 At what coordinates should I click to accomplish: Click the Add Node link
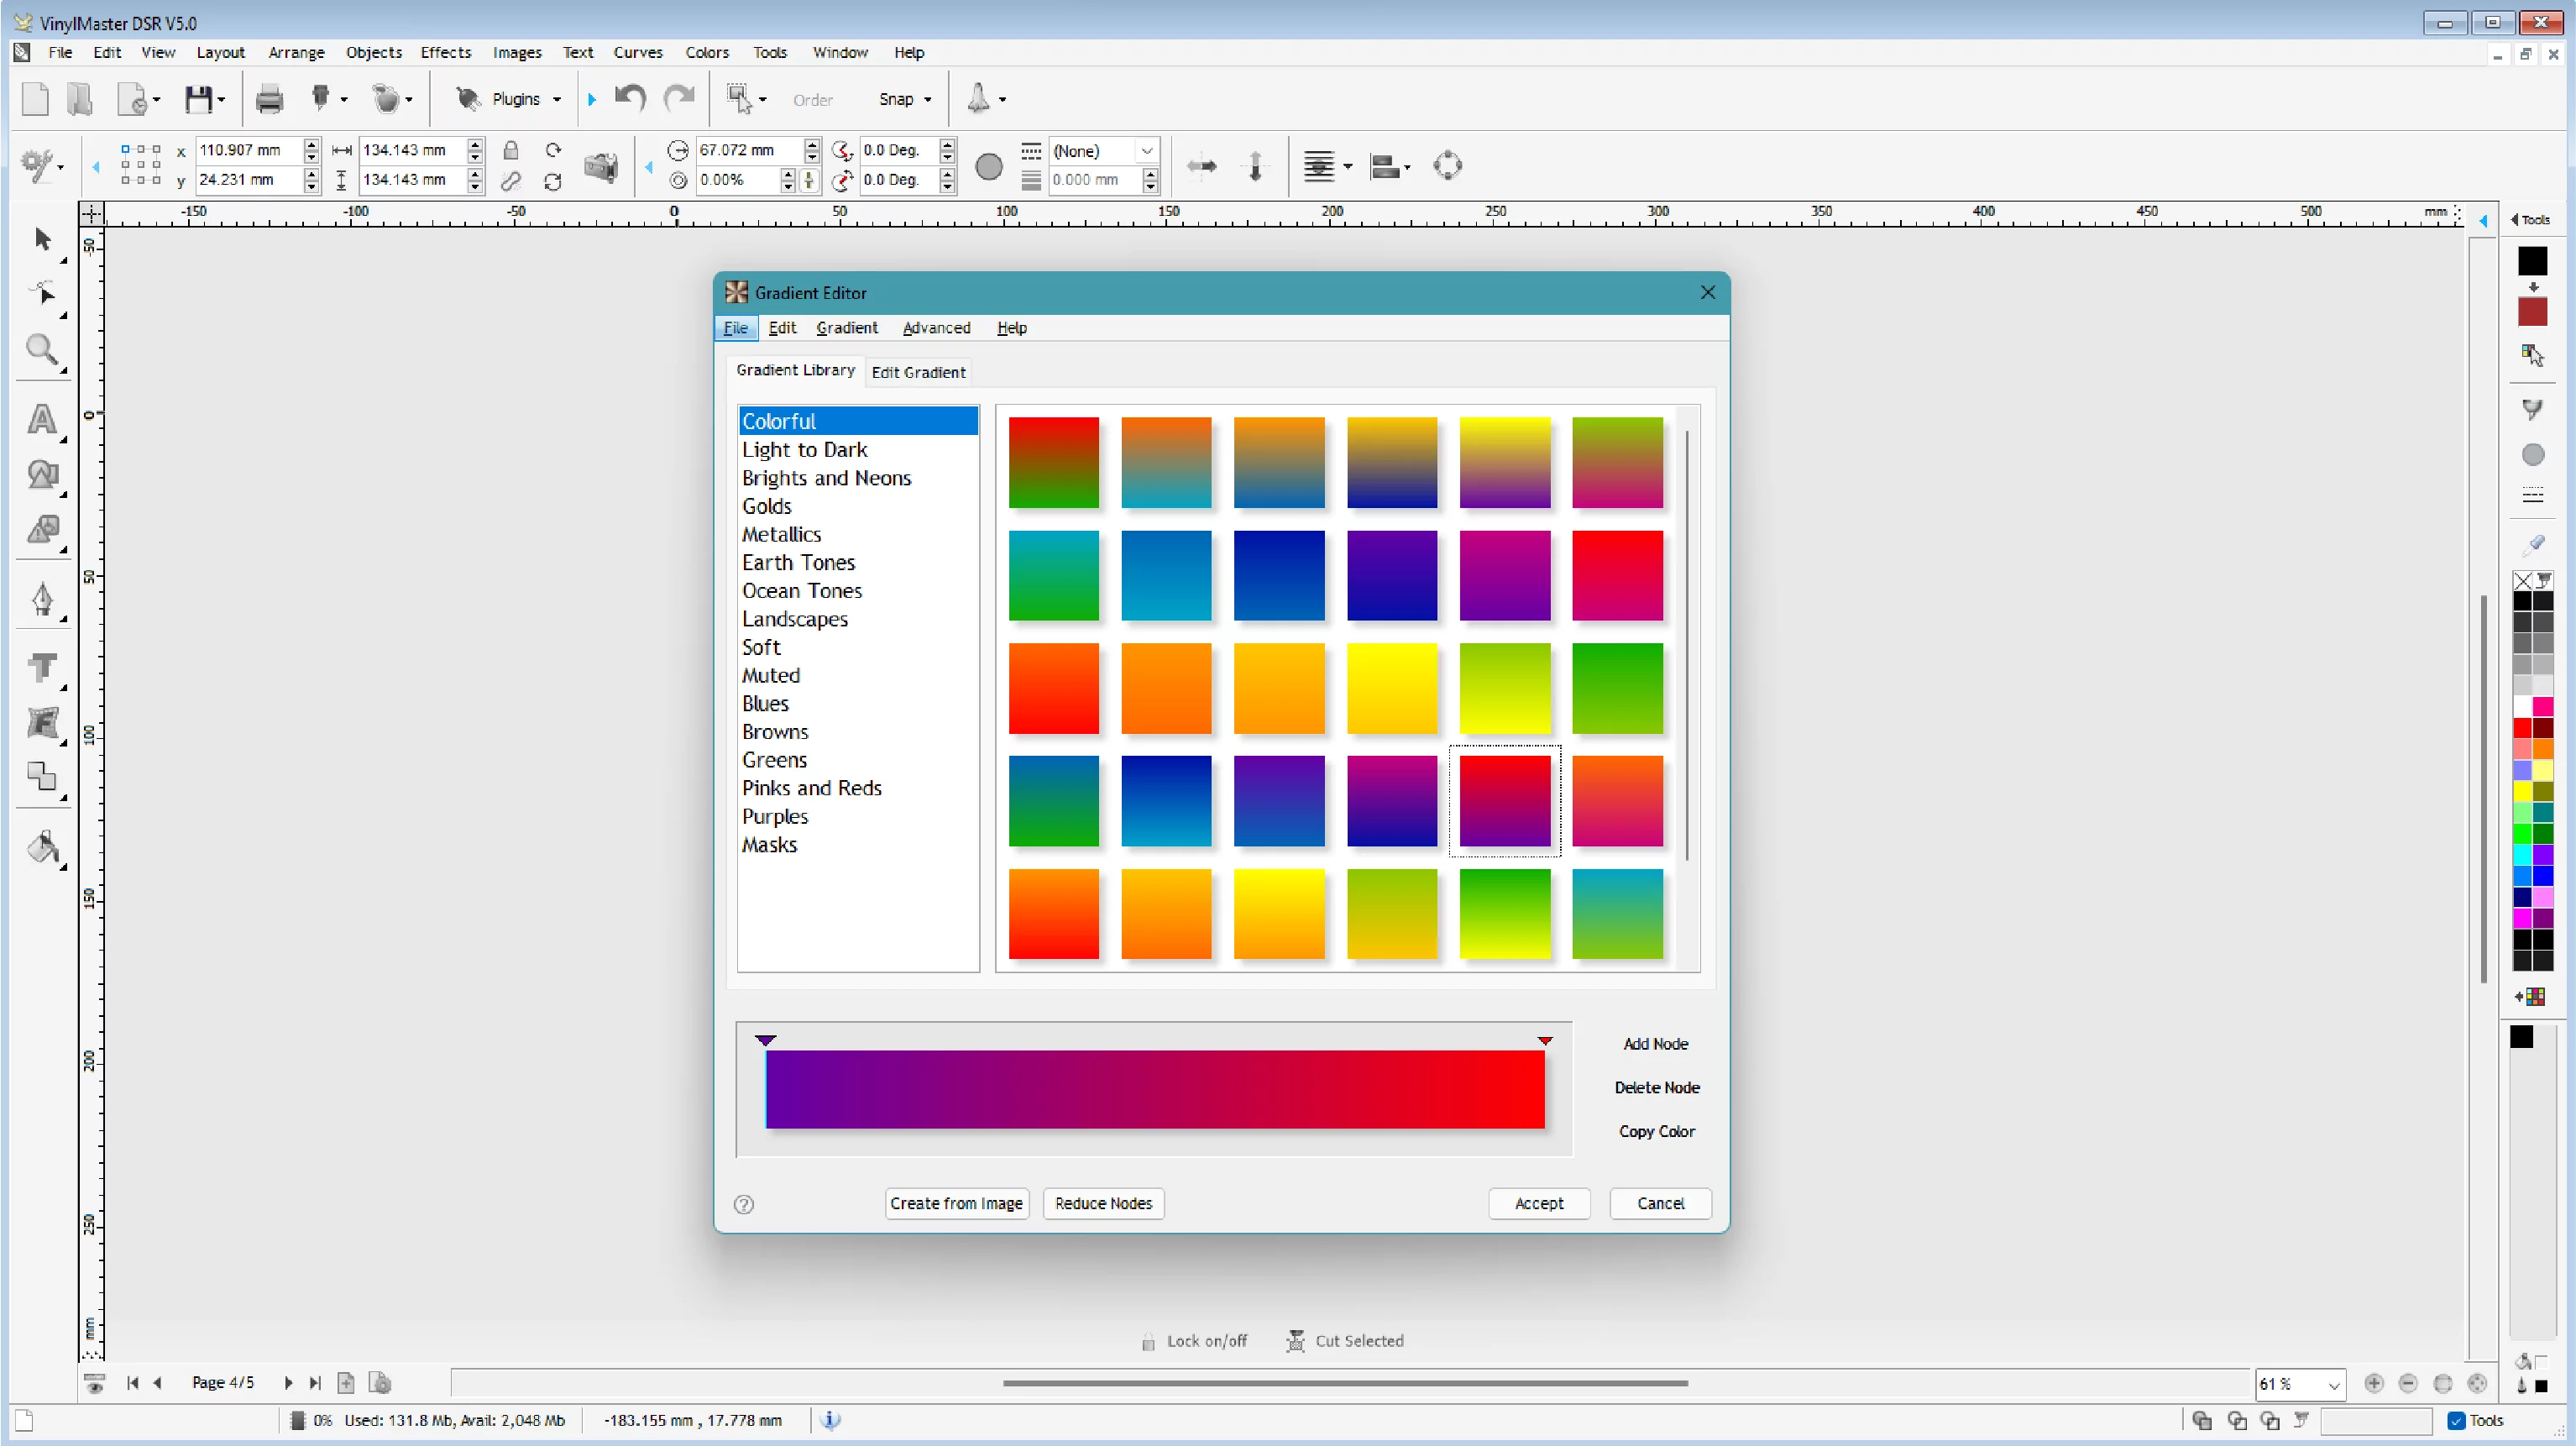[1655, 1044]
